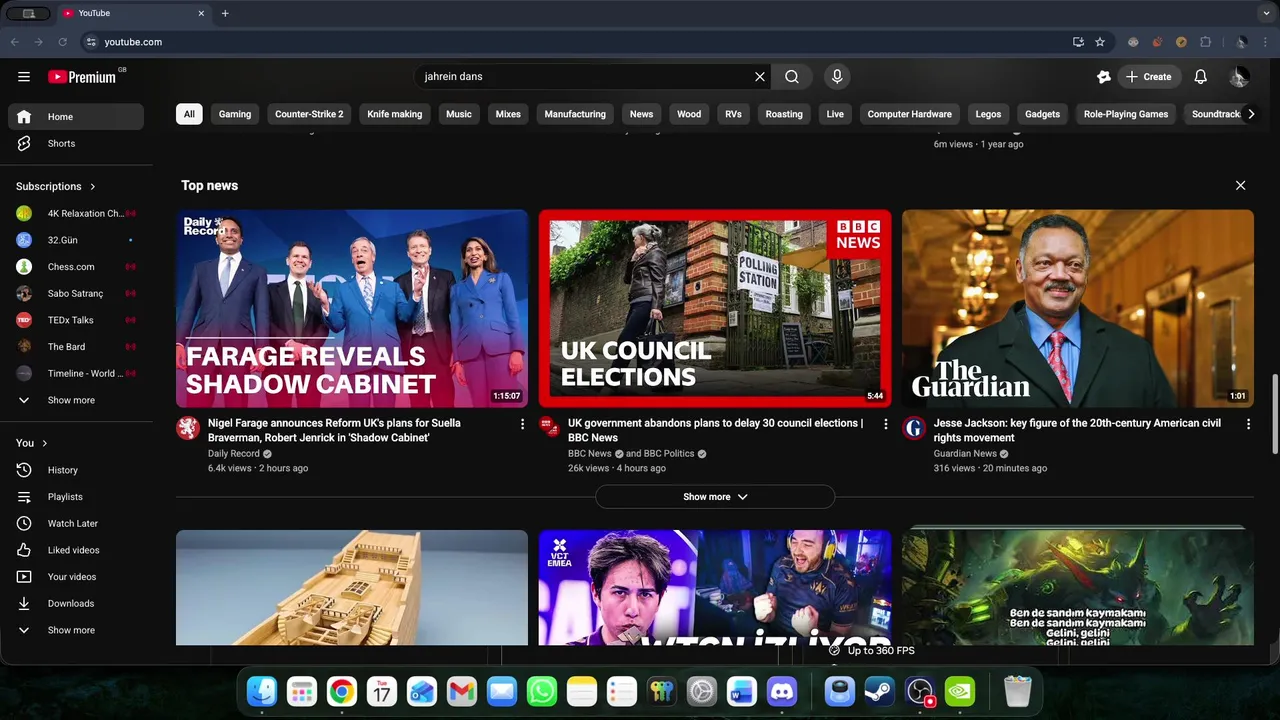Viewport: 1280px width, 720px height.
Task: Show more items under You
Action: pyautogui.click(x=76, y=630)
